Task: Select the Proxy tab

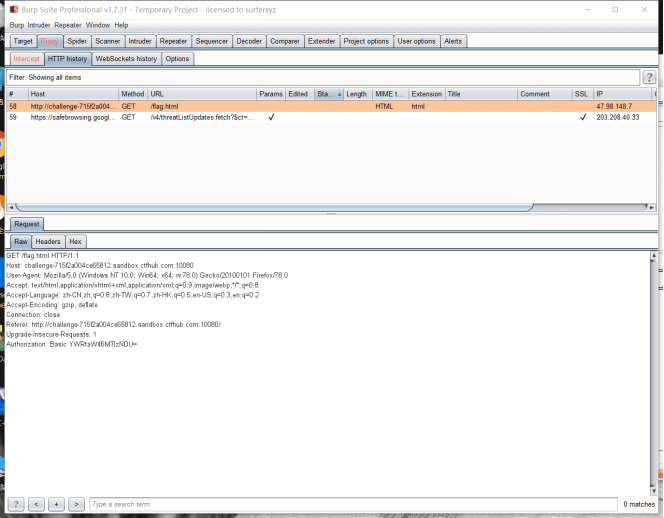Action: [50, 41]
